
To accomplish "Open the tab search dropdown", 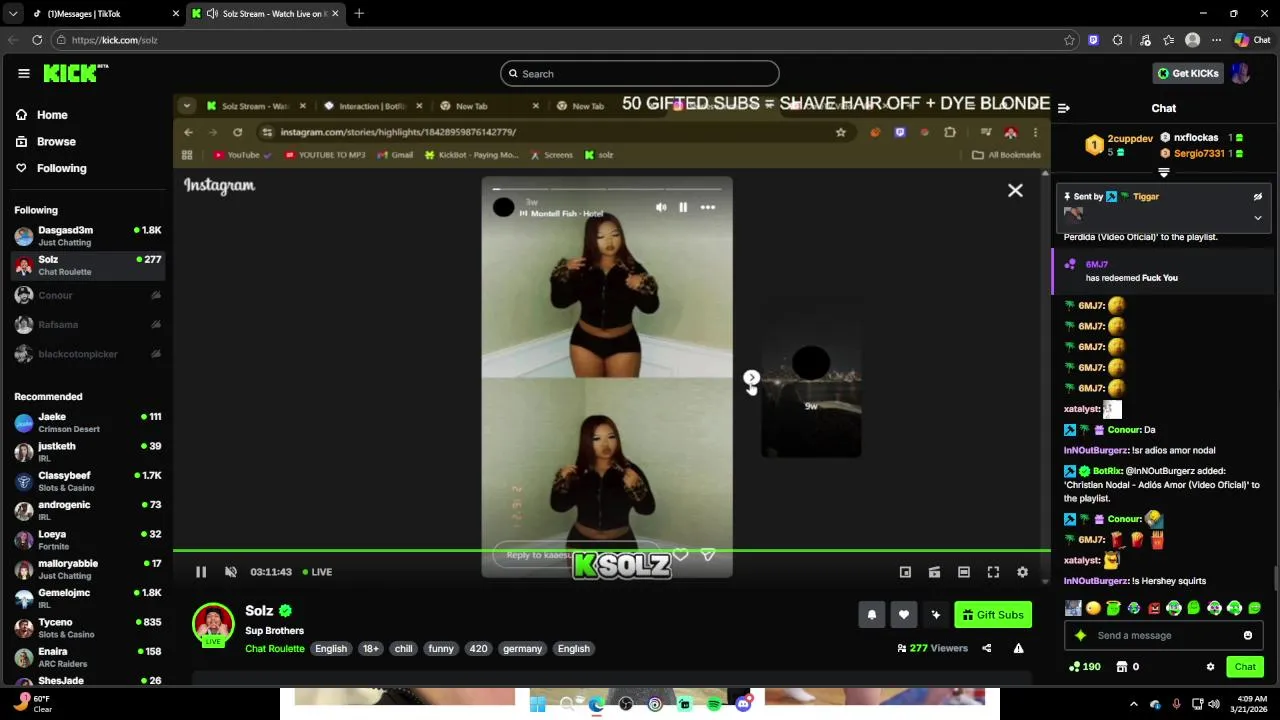I will tap(12, 14).
